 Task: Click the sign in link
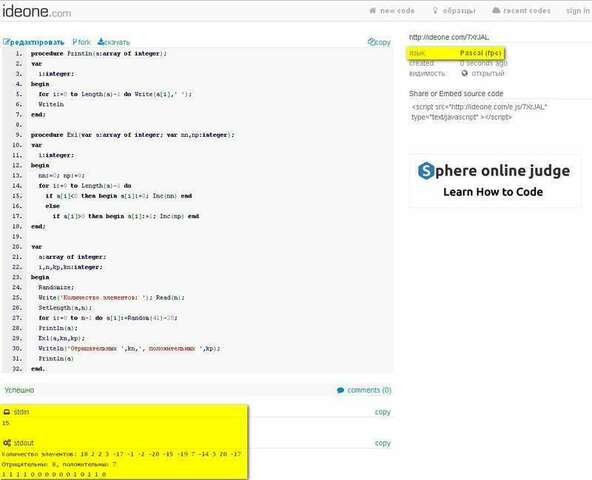click(x=578, y=11)
